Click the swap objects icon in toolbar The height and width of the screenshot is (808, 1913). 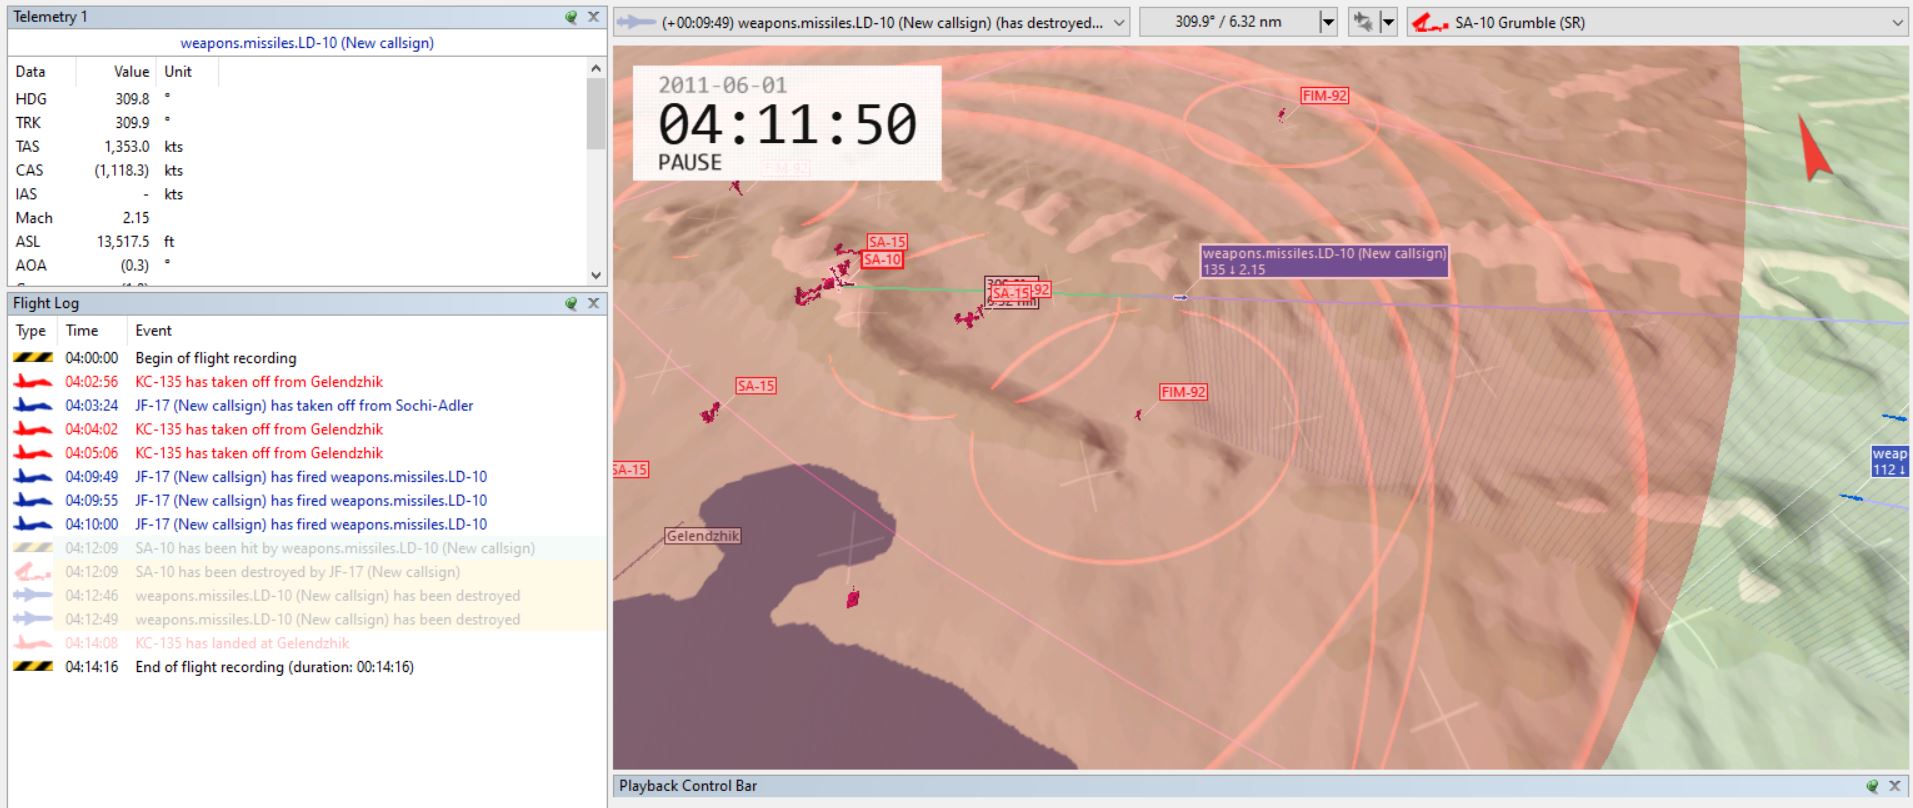pos(1362,22)
